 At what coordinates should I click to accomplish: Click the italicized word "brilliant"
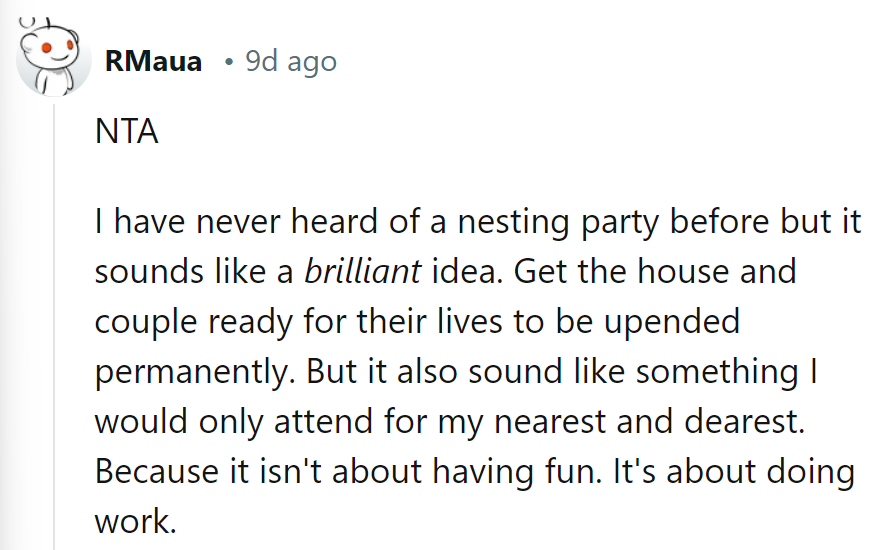pos(364,272)
